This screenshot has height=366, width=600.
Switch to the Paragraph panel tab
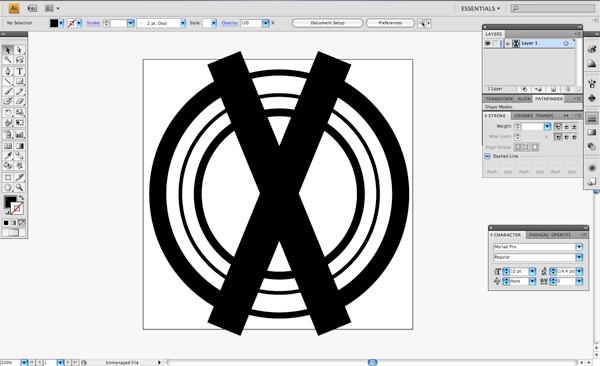(x=538, y=235)
